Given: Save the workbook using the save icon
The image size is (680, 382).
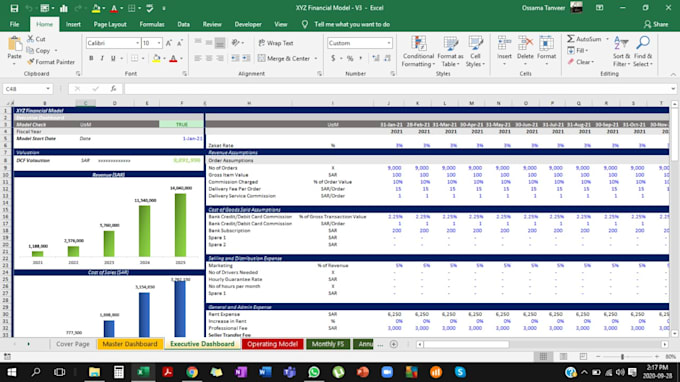Looking at the screenshot, I should 14,8.
